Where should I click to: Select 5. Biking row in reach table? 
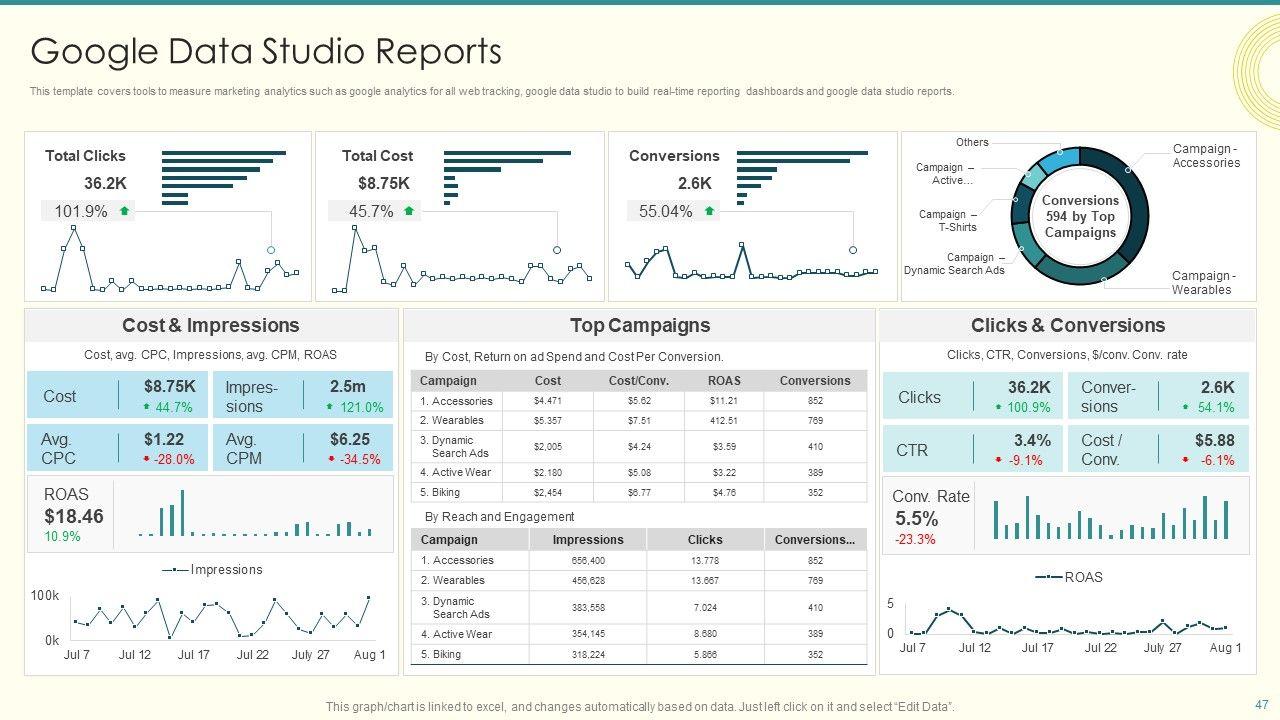click(638, 655)
